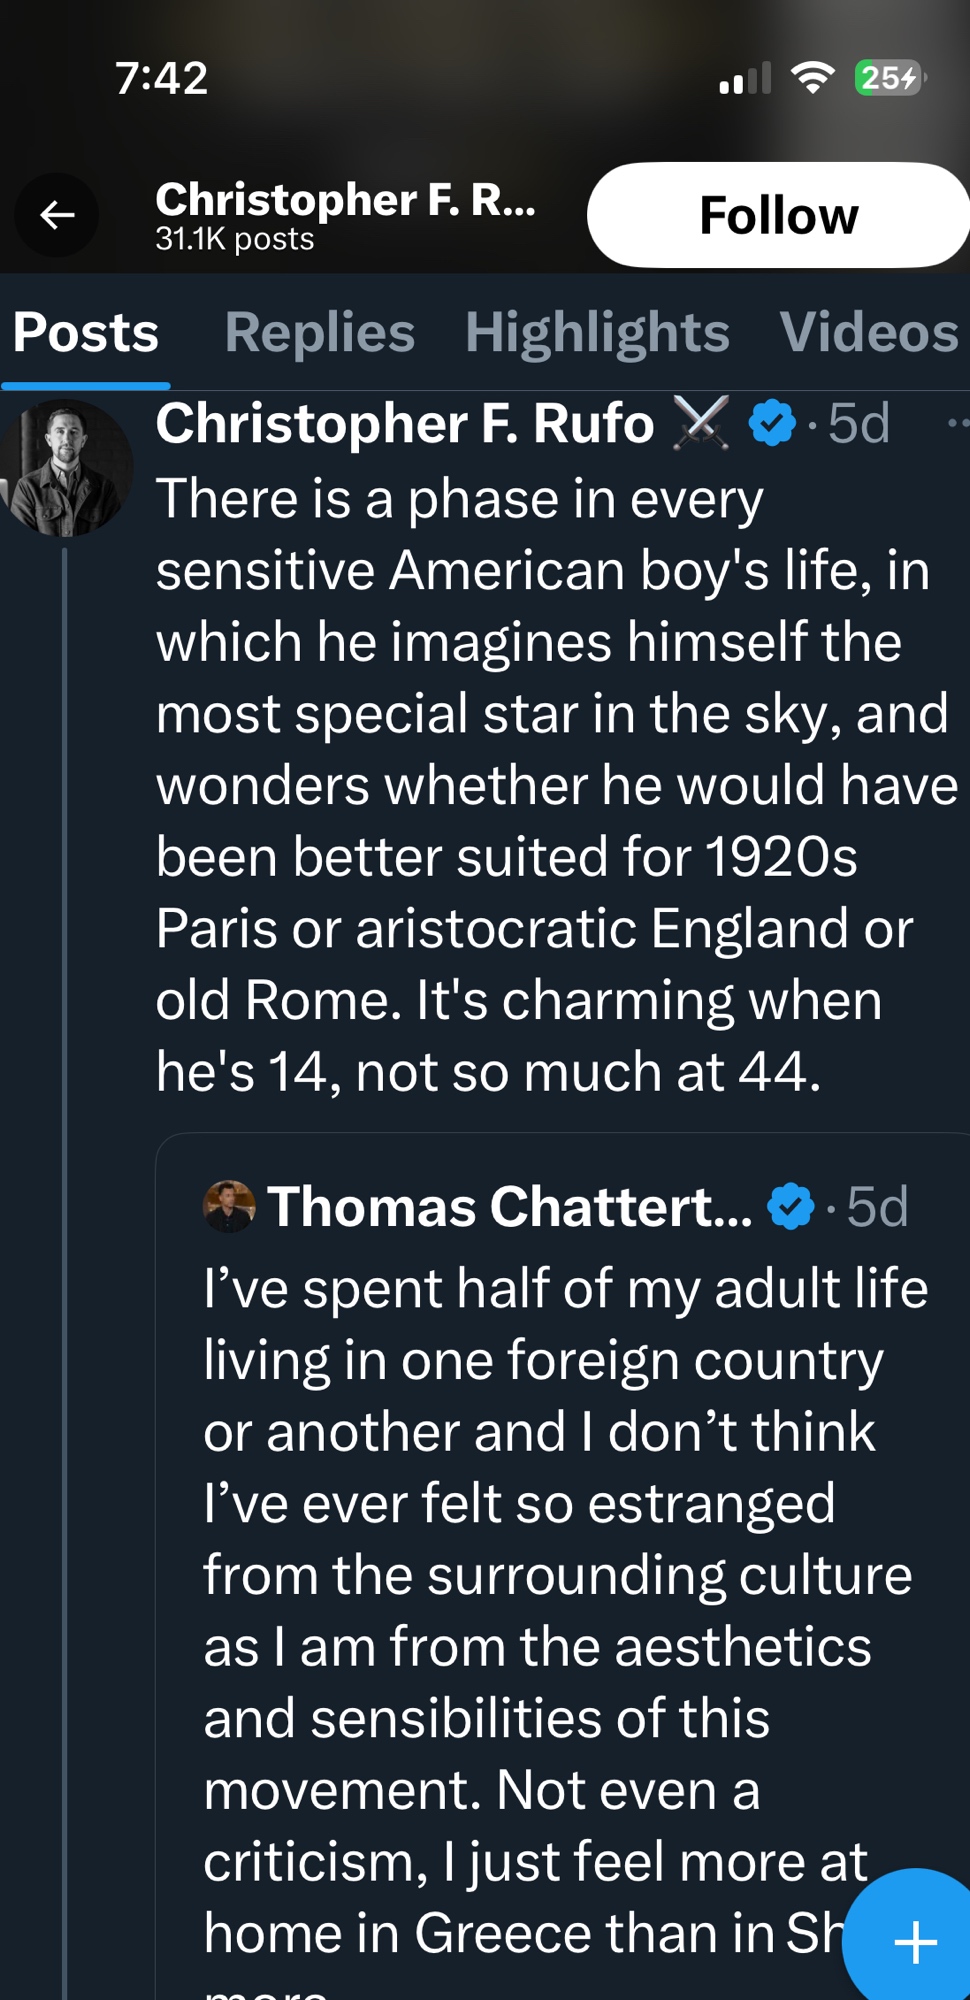Tap Christopher F. Rufo's verified badge
The height and width of the screenshot is (2000, 970).
point(772,423)
